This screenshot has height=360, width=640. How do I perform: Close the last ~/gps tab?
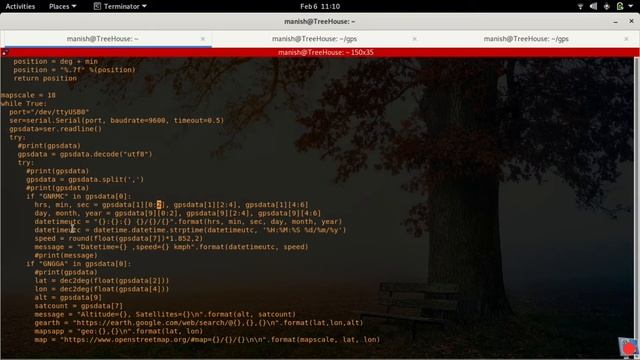coord(626,39)
